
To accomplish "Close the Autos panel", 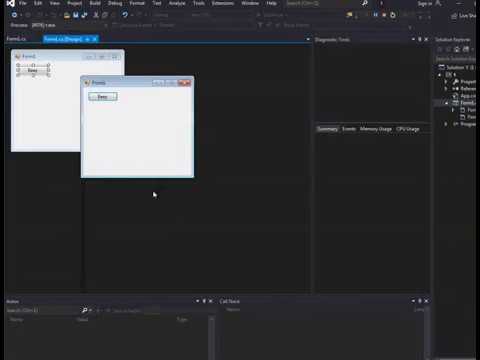I will tap(210, 301).
